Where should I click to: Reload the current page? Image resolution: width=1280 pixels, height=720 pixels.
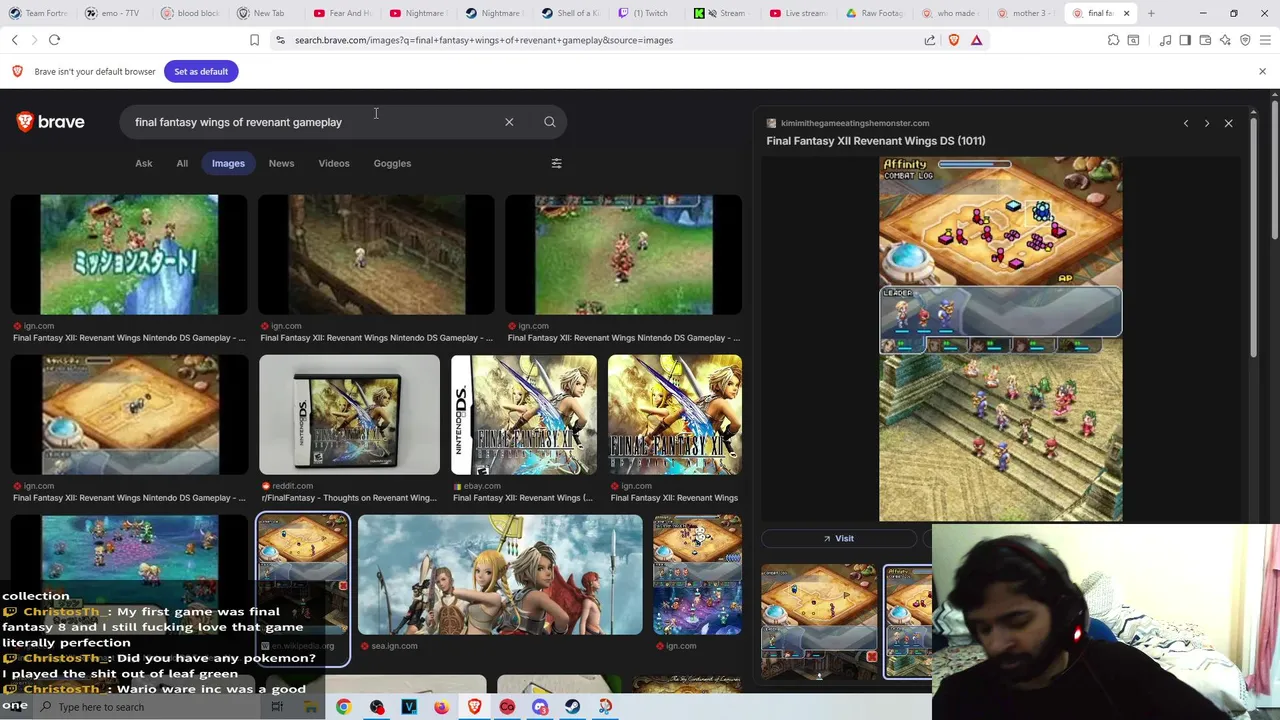(x=54, y=40)
